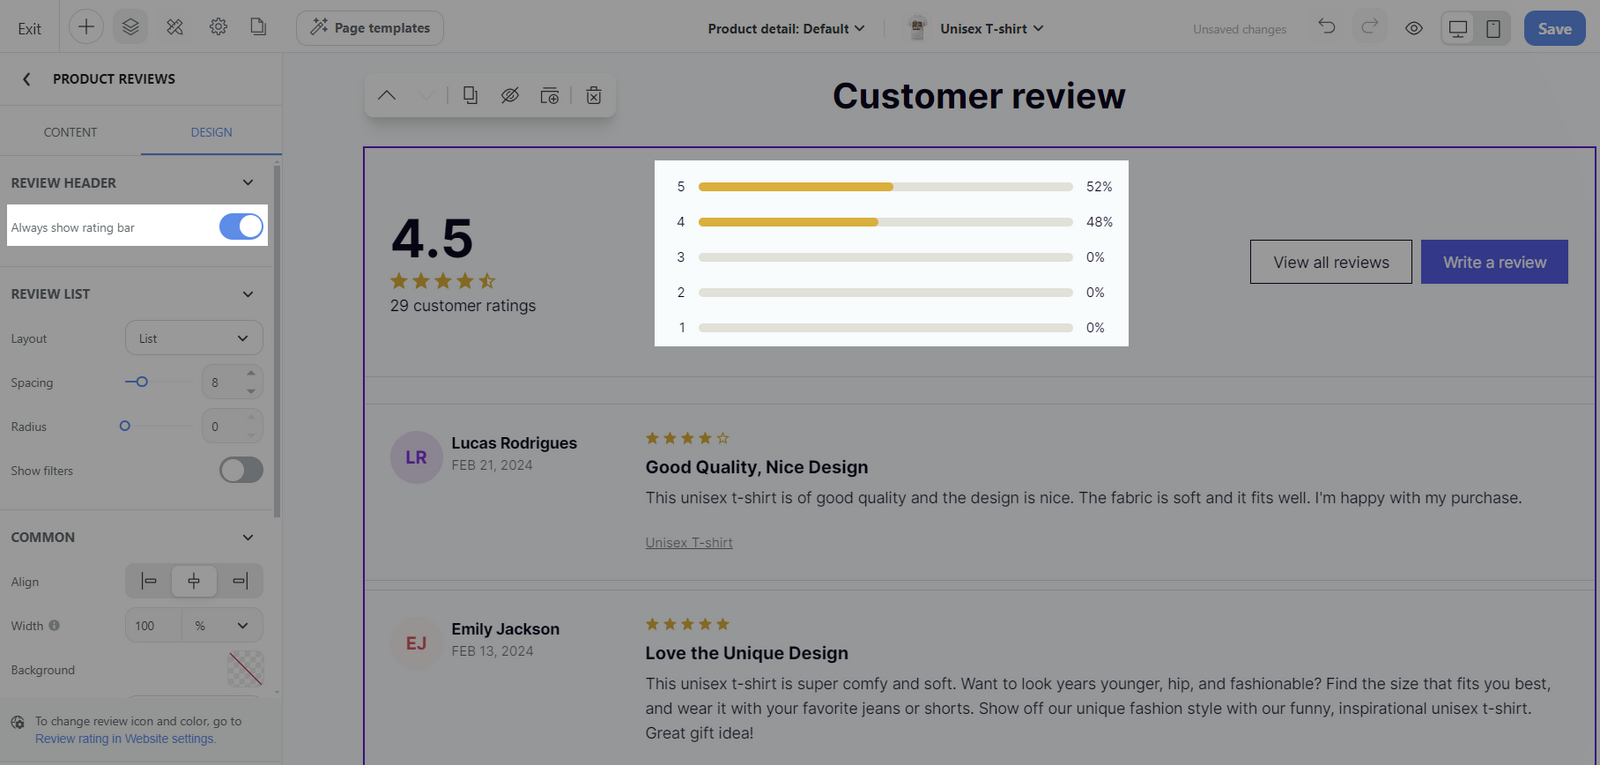Viewport: 1600px width, 765px height.
Task: Enable the Show filters toggle
Action: click(241, 470)
